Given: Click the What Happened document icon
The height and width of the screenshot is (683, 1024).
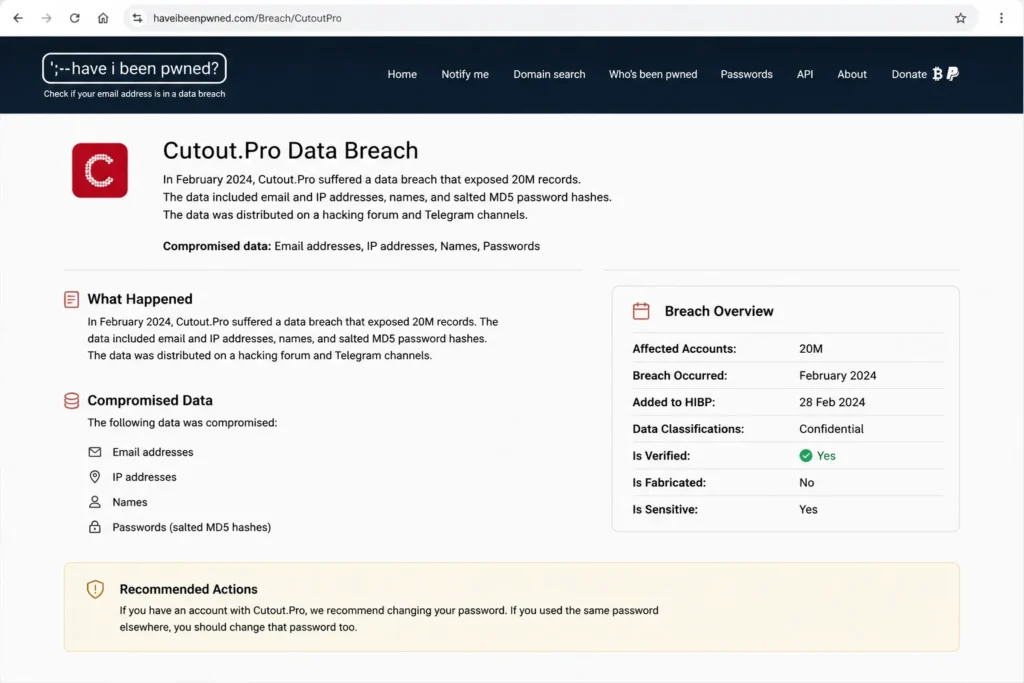Looking at the screenshot, I should [x=72, y=300].
